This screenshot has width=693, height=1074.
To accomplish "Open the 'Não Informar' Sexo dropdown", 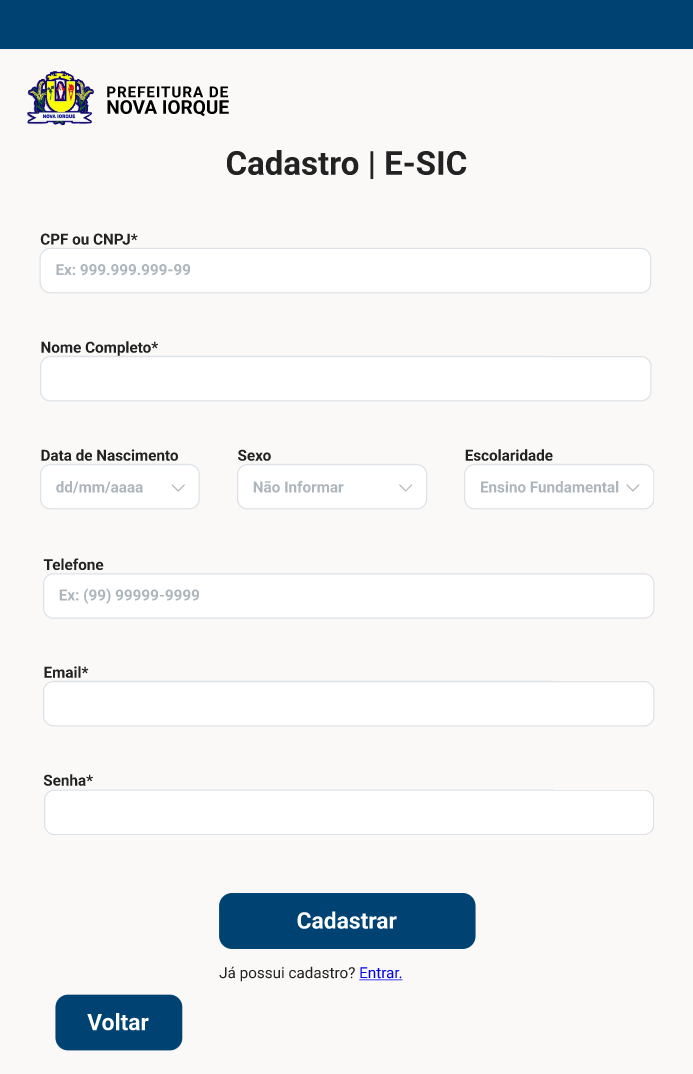I will (x=332, y=487).
